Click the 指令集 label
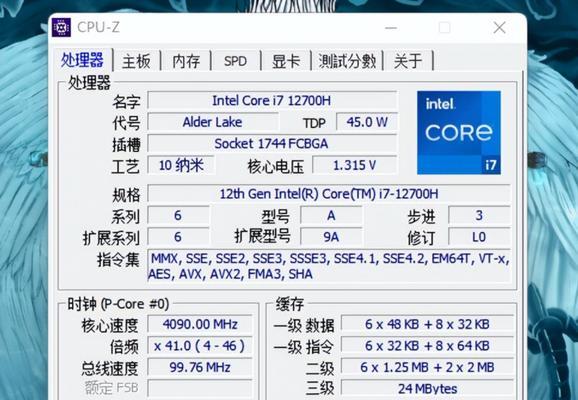This screenshot has height=400, width=578. click(118, 260)
